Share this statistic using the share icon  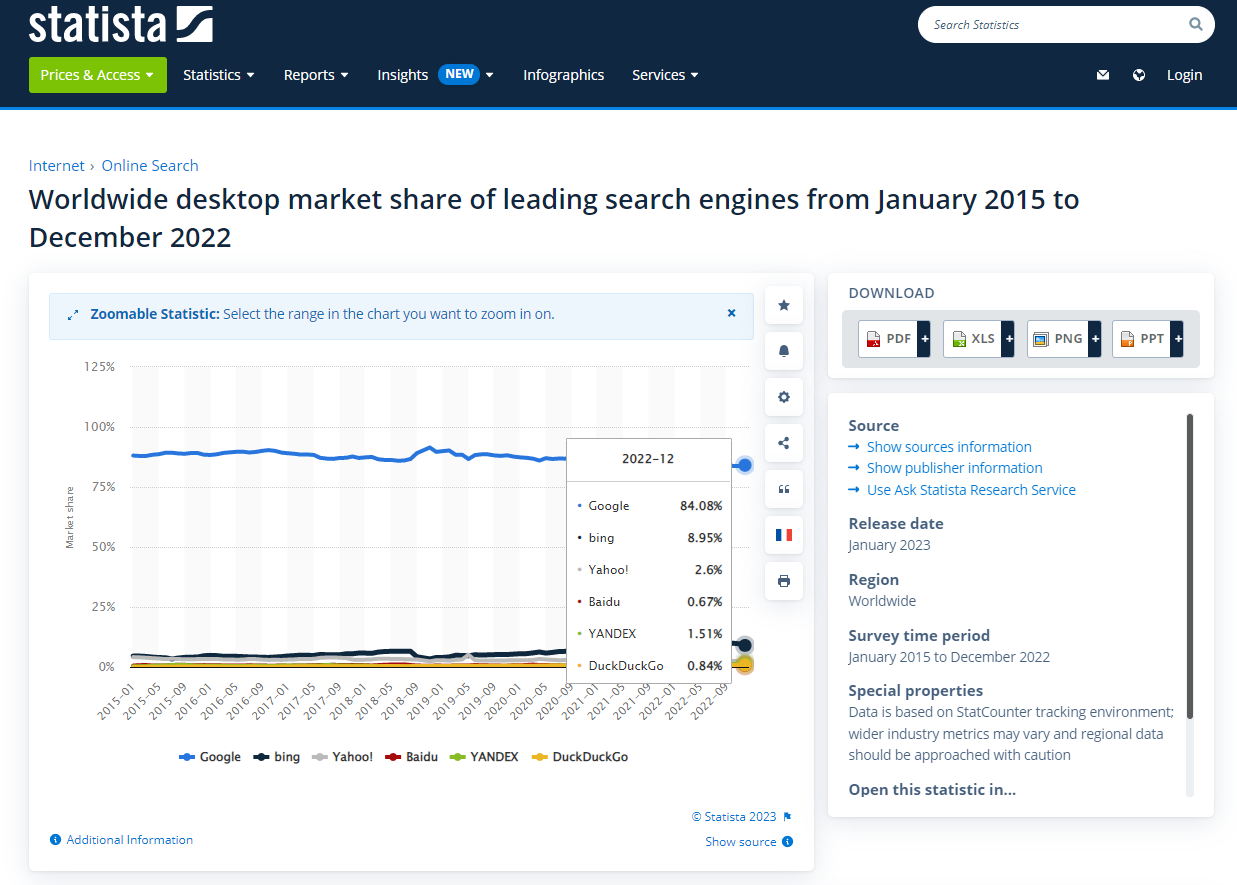(783, 443)
